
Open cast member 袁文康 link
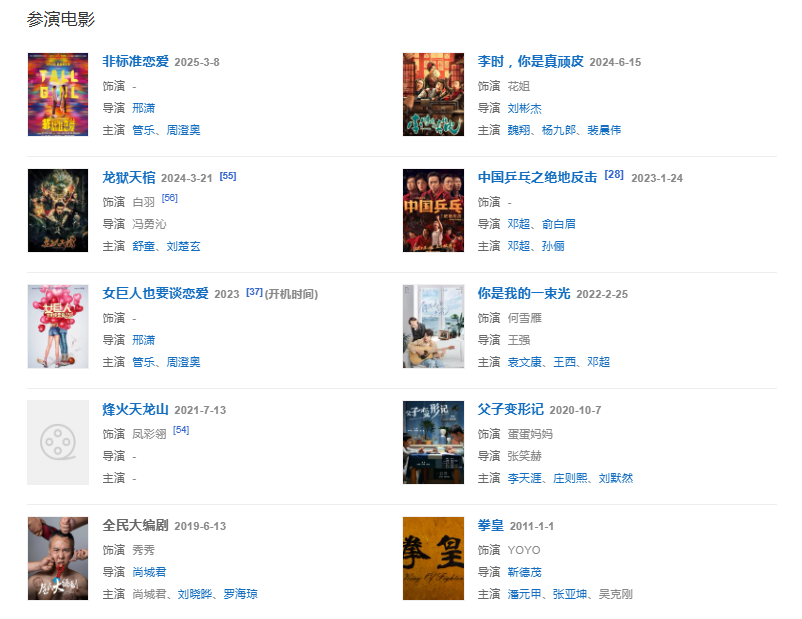[524, 362]
